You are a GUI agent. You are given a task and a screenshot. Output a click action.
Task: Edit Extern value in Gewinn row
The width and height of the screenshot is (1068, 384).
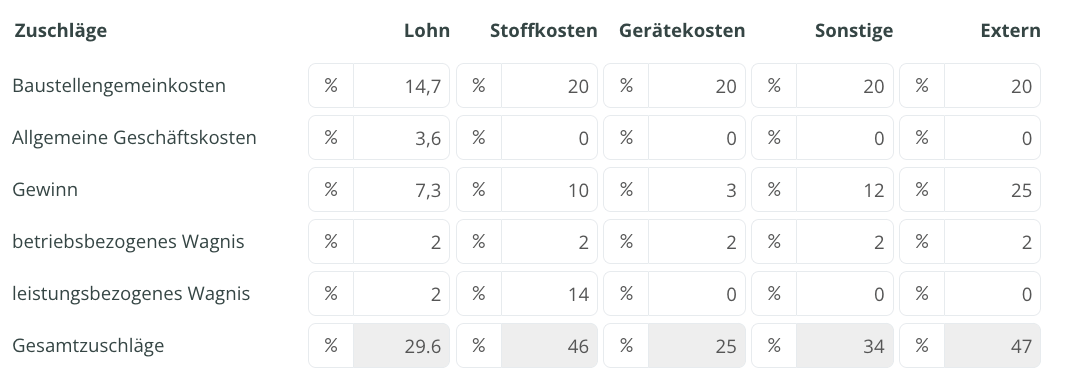point(992,190)
